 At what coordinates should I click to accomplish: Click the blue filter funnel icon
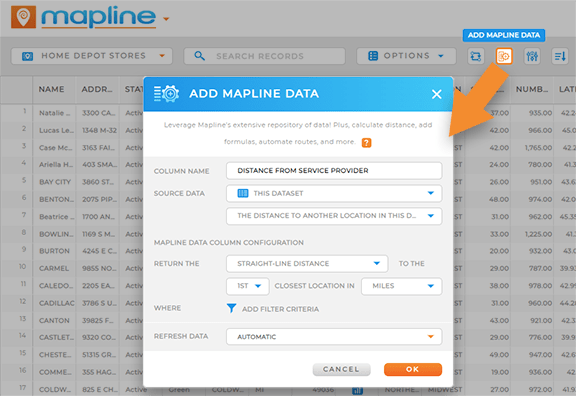tap(231, 308)
